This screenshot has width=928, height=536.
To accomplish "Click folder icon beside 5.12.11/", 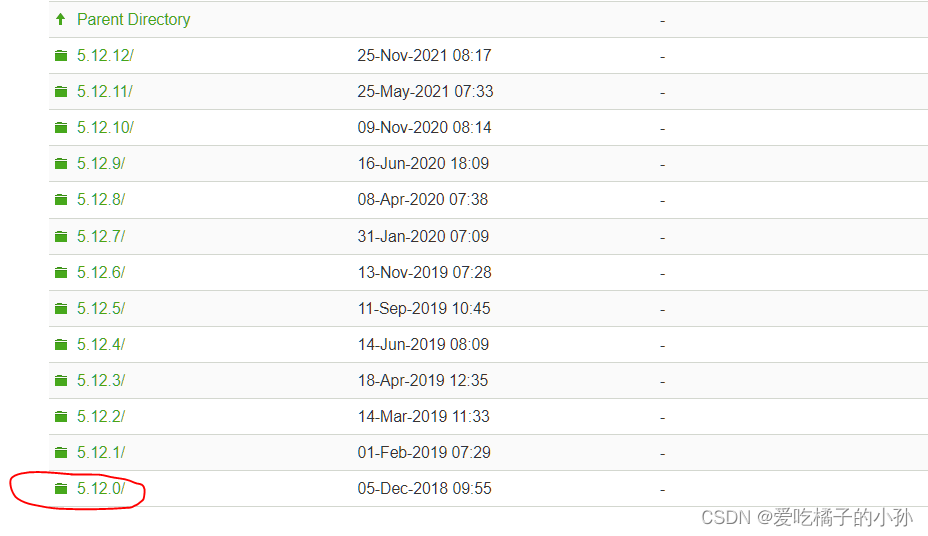I will coord(61,92).
